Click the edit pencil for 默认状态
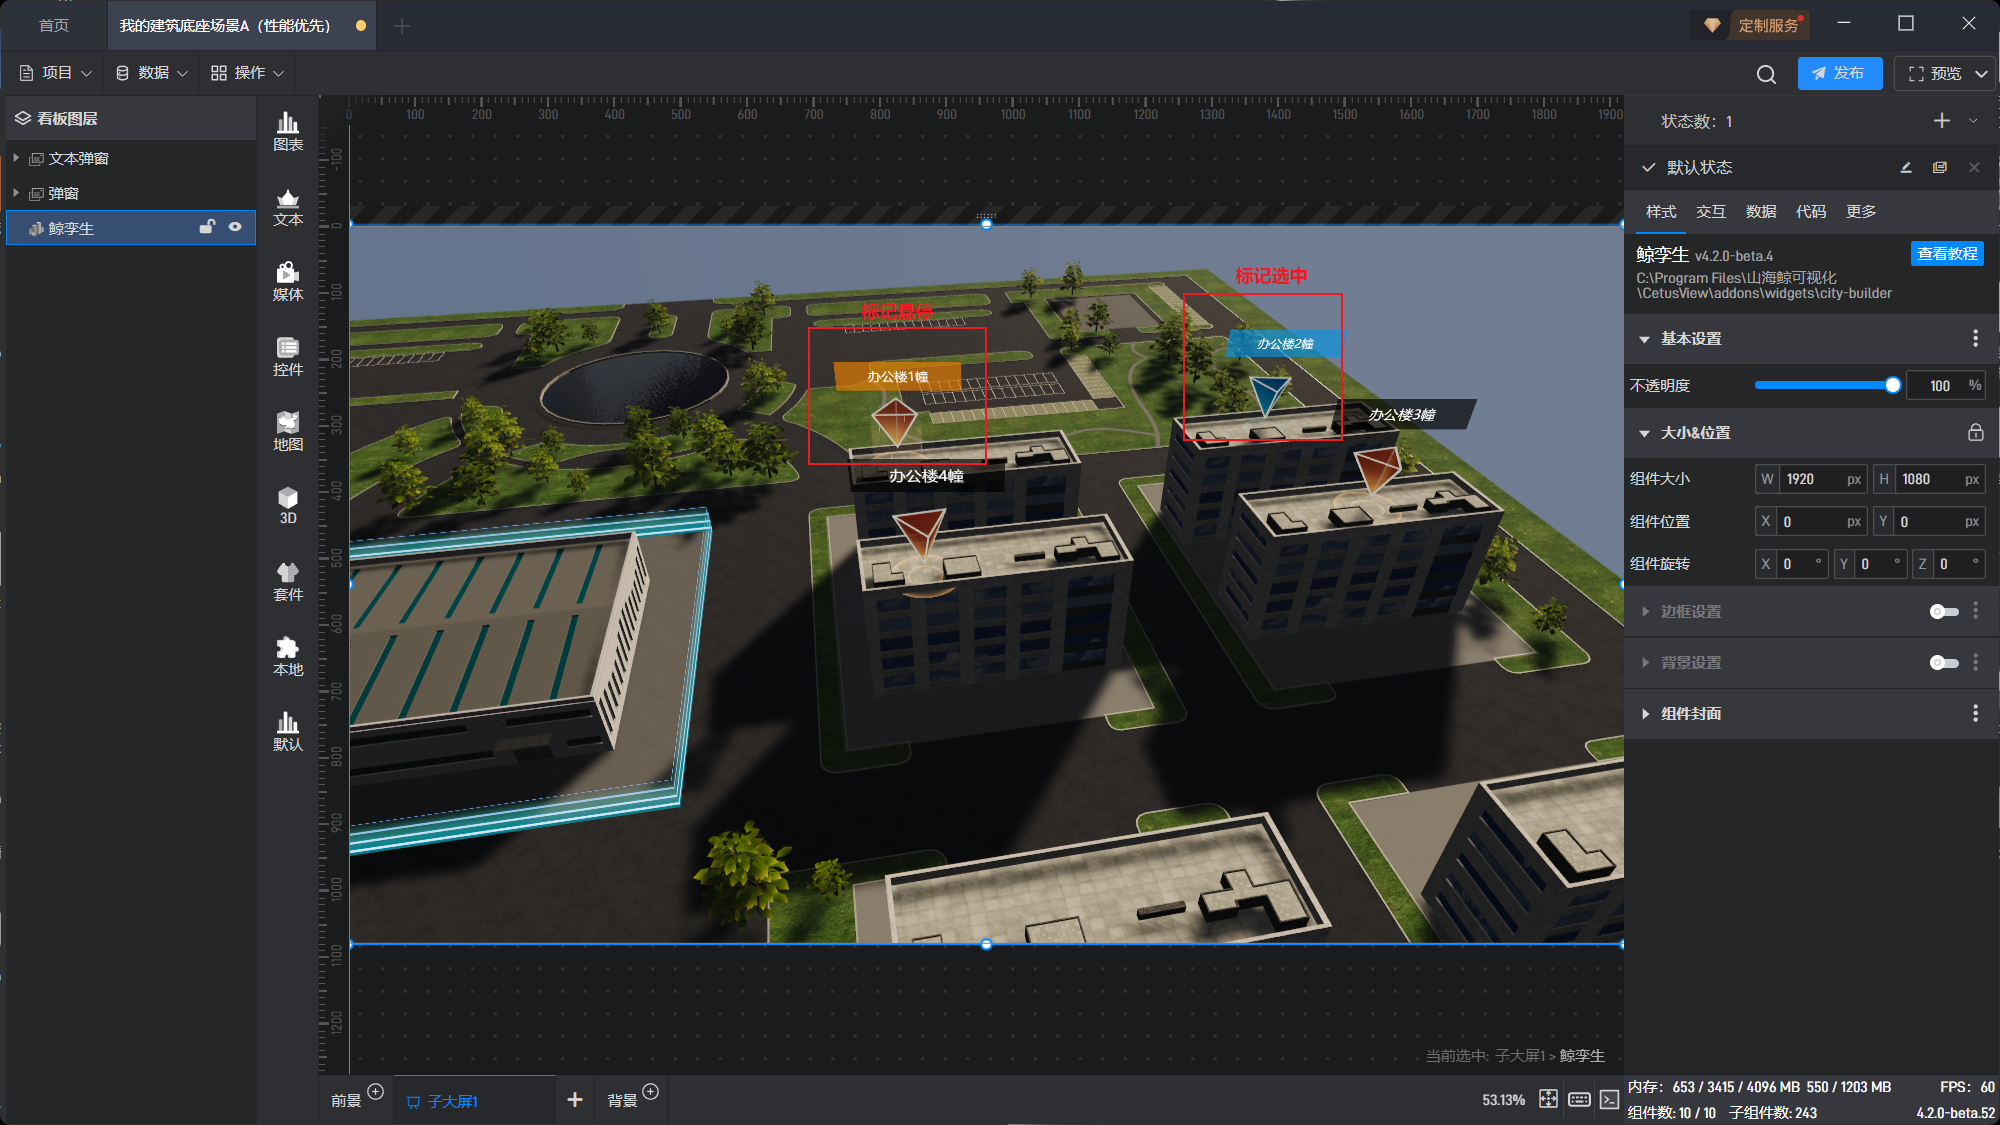This screenshot has height=1125, width=2000. tap(1906, 168)
